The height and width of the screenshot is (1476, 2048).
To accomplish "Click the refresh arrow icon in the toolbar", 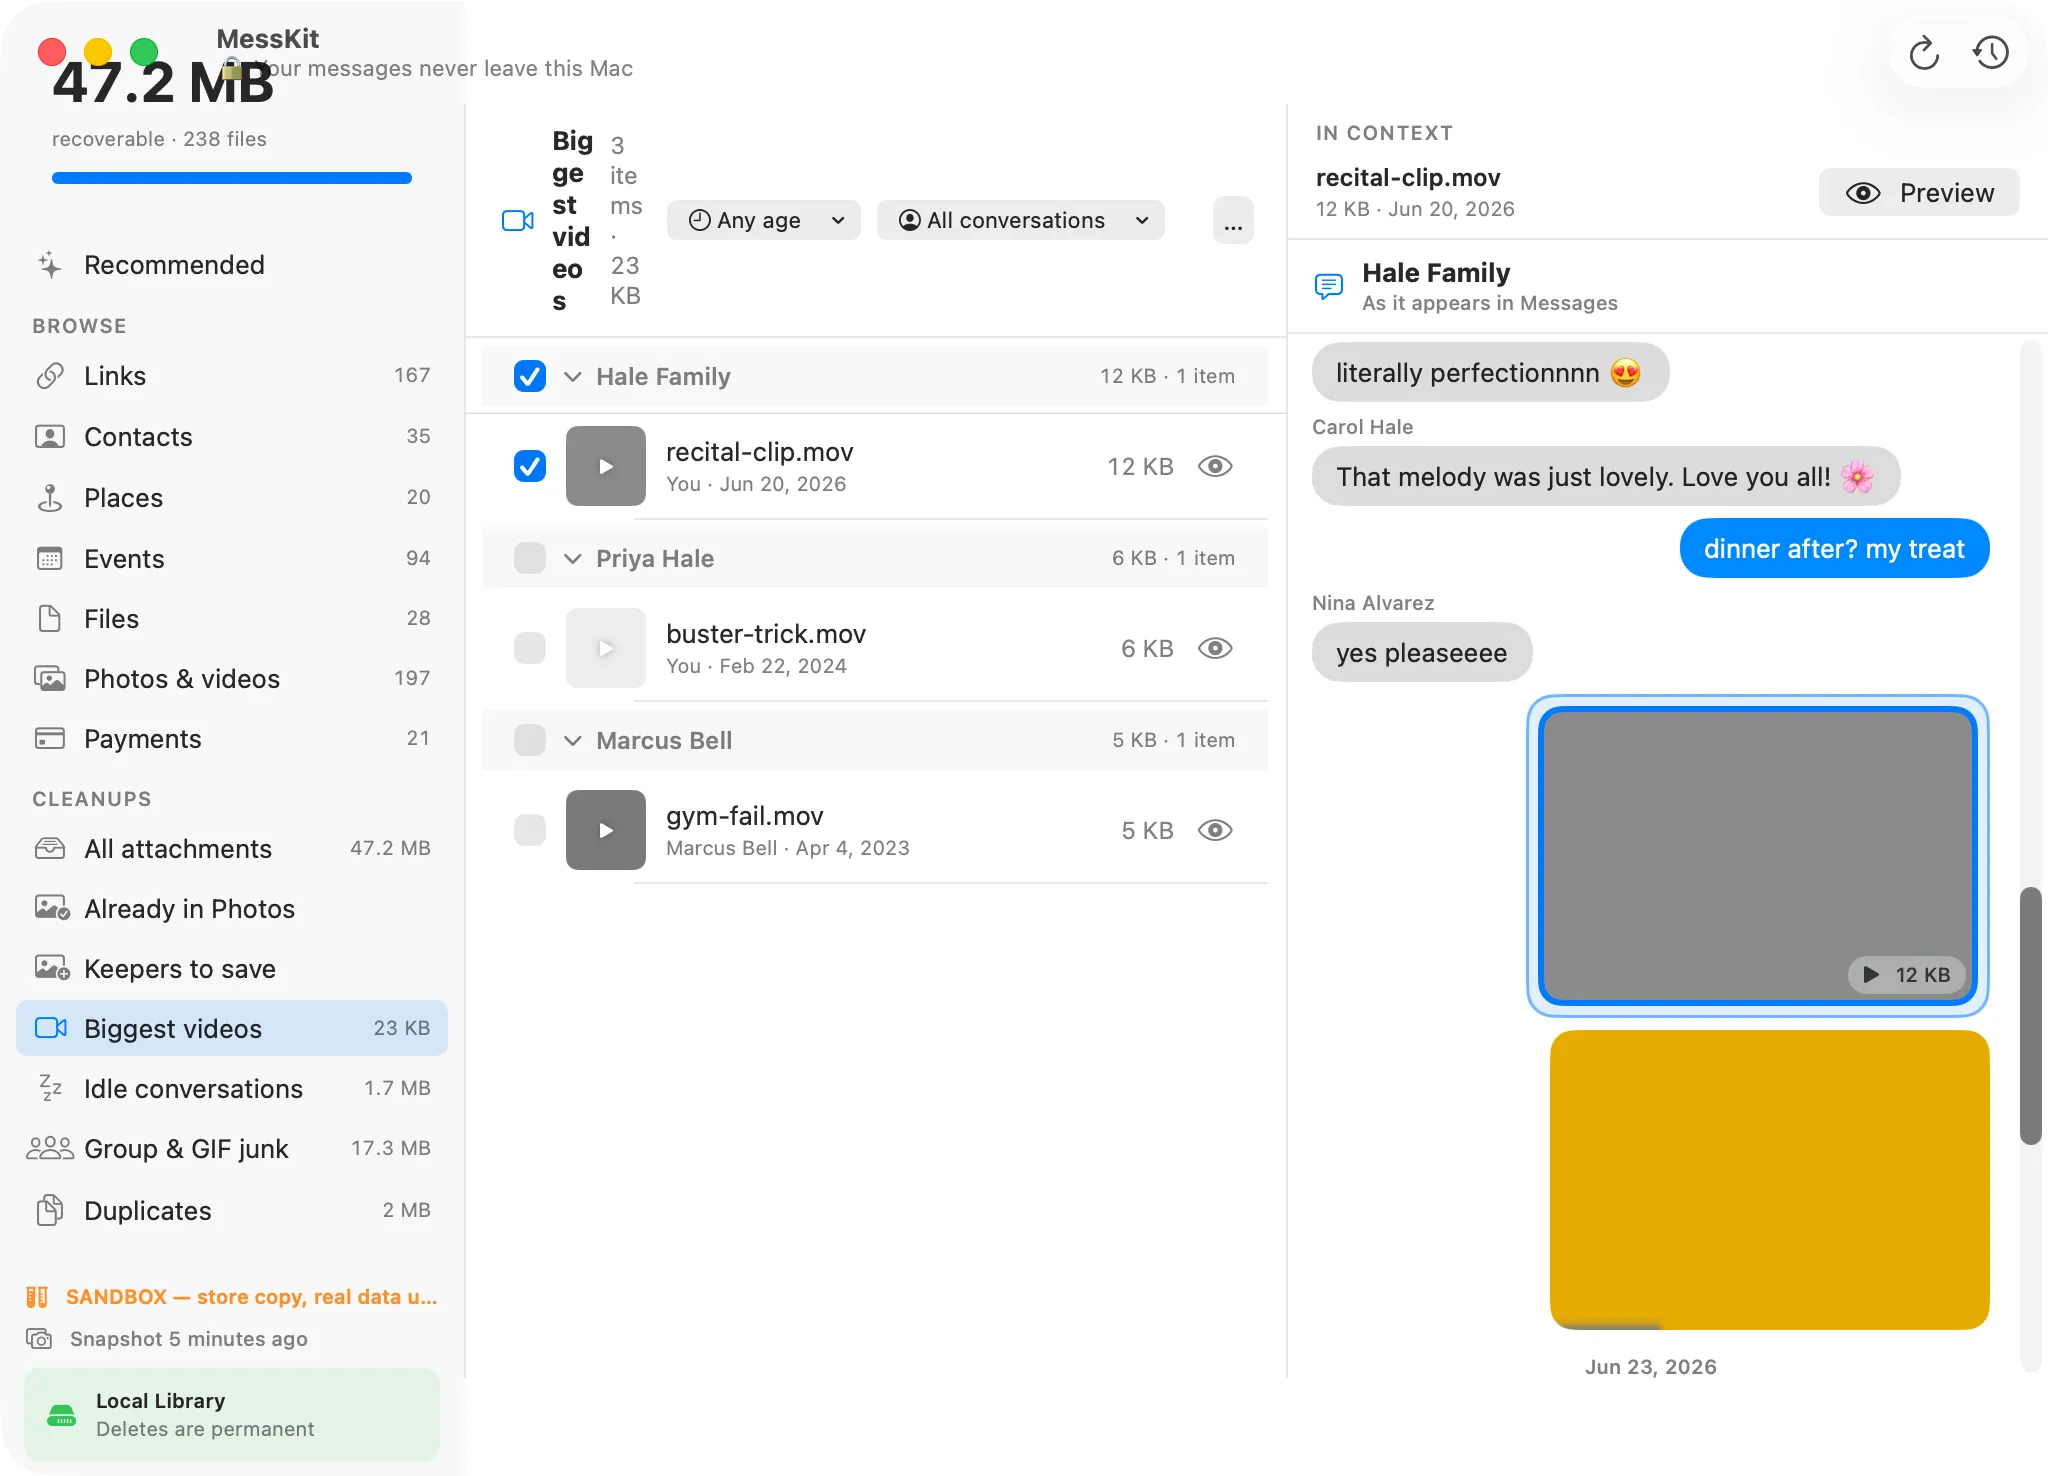I will (x=1923, y=53).
